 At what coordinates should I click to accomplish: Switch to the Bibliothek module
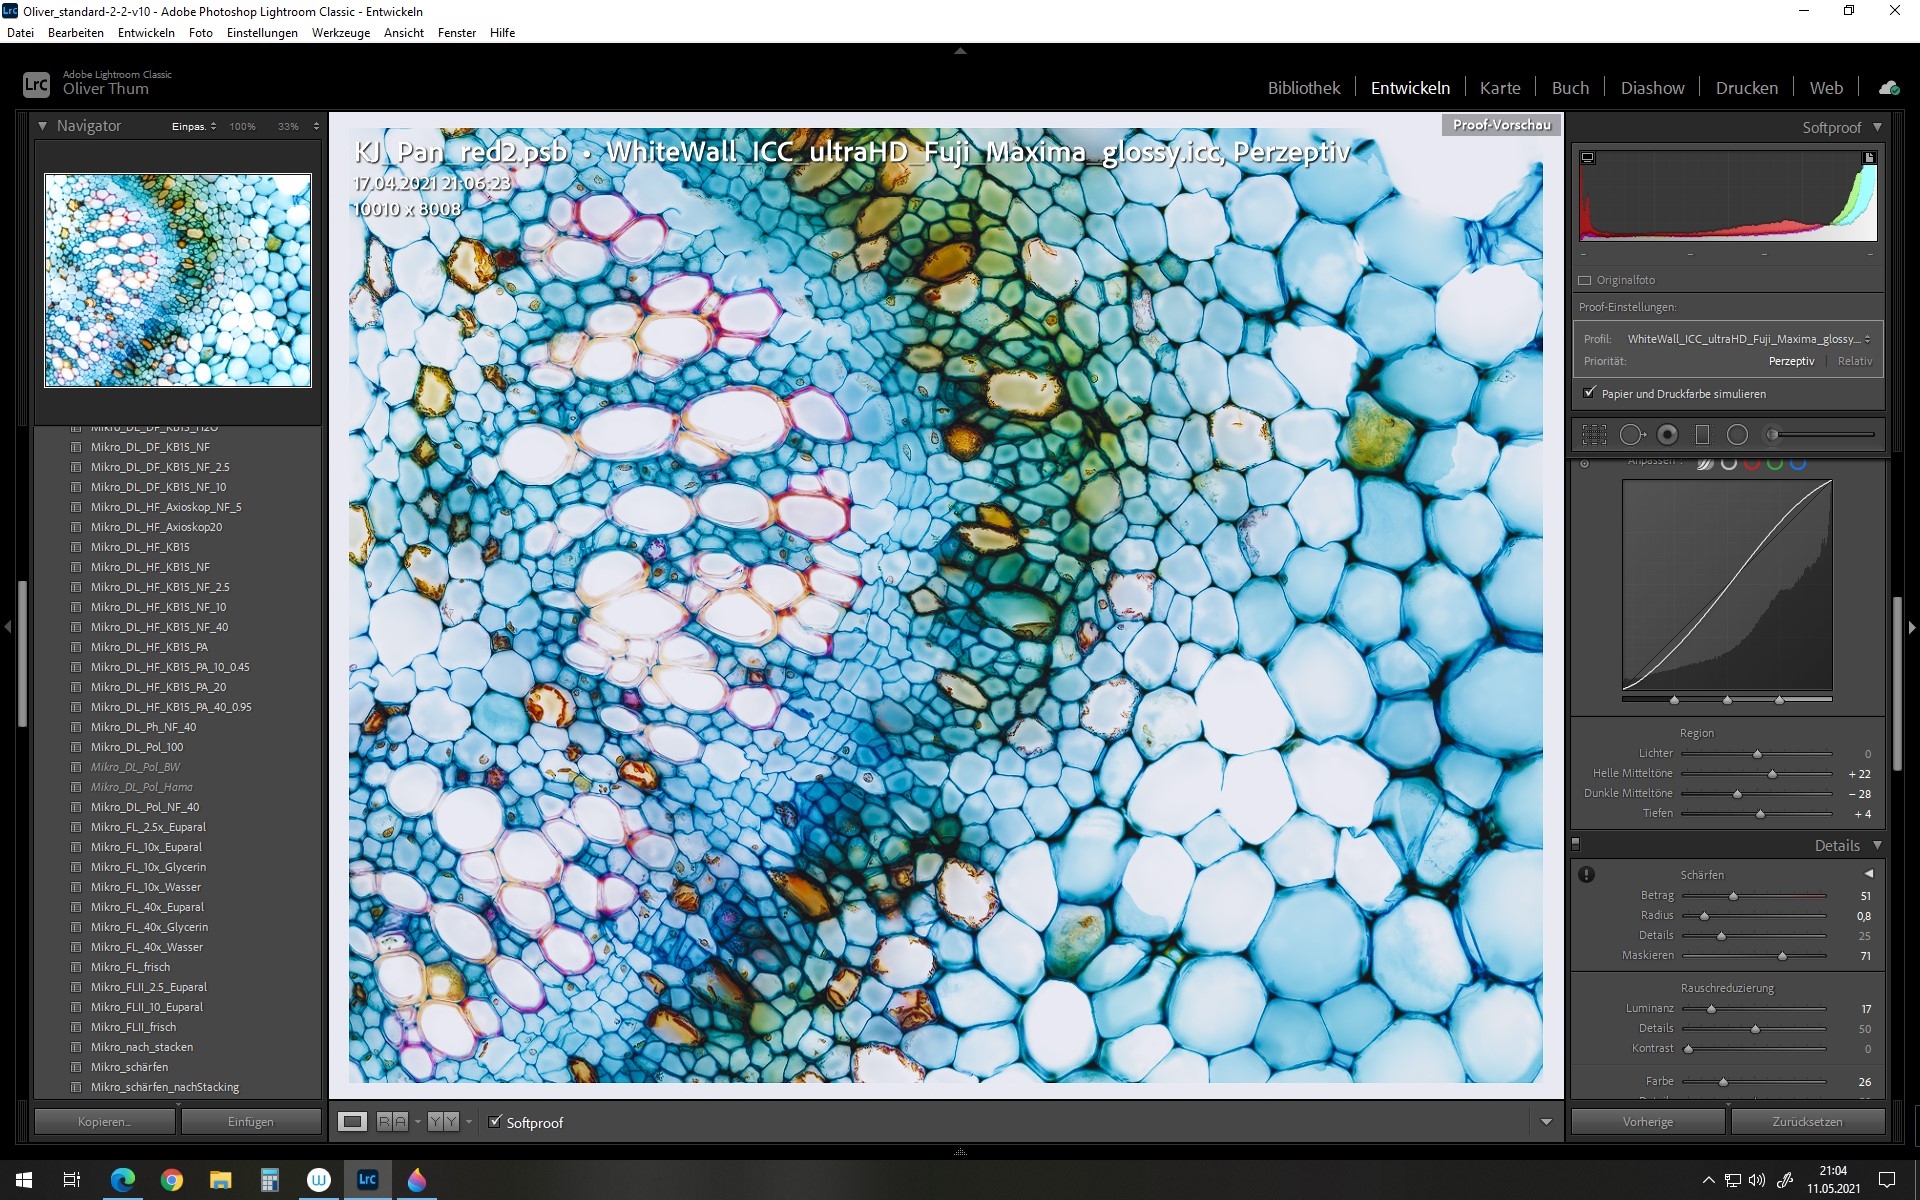[x=1303, y=88]
